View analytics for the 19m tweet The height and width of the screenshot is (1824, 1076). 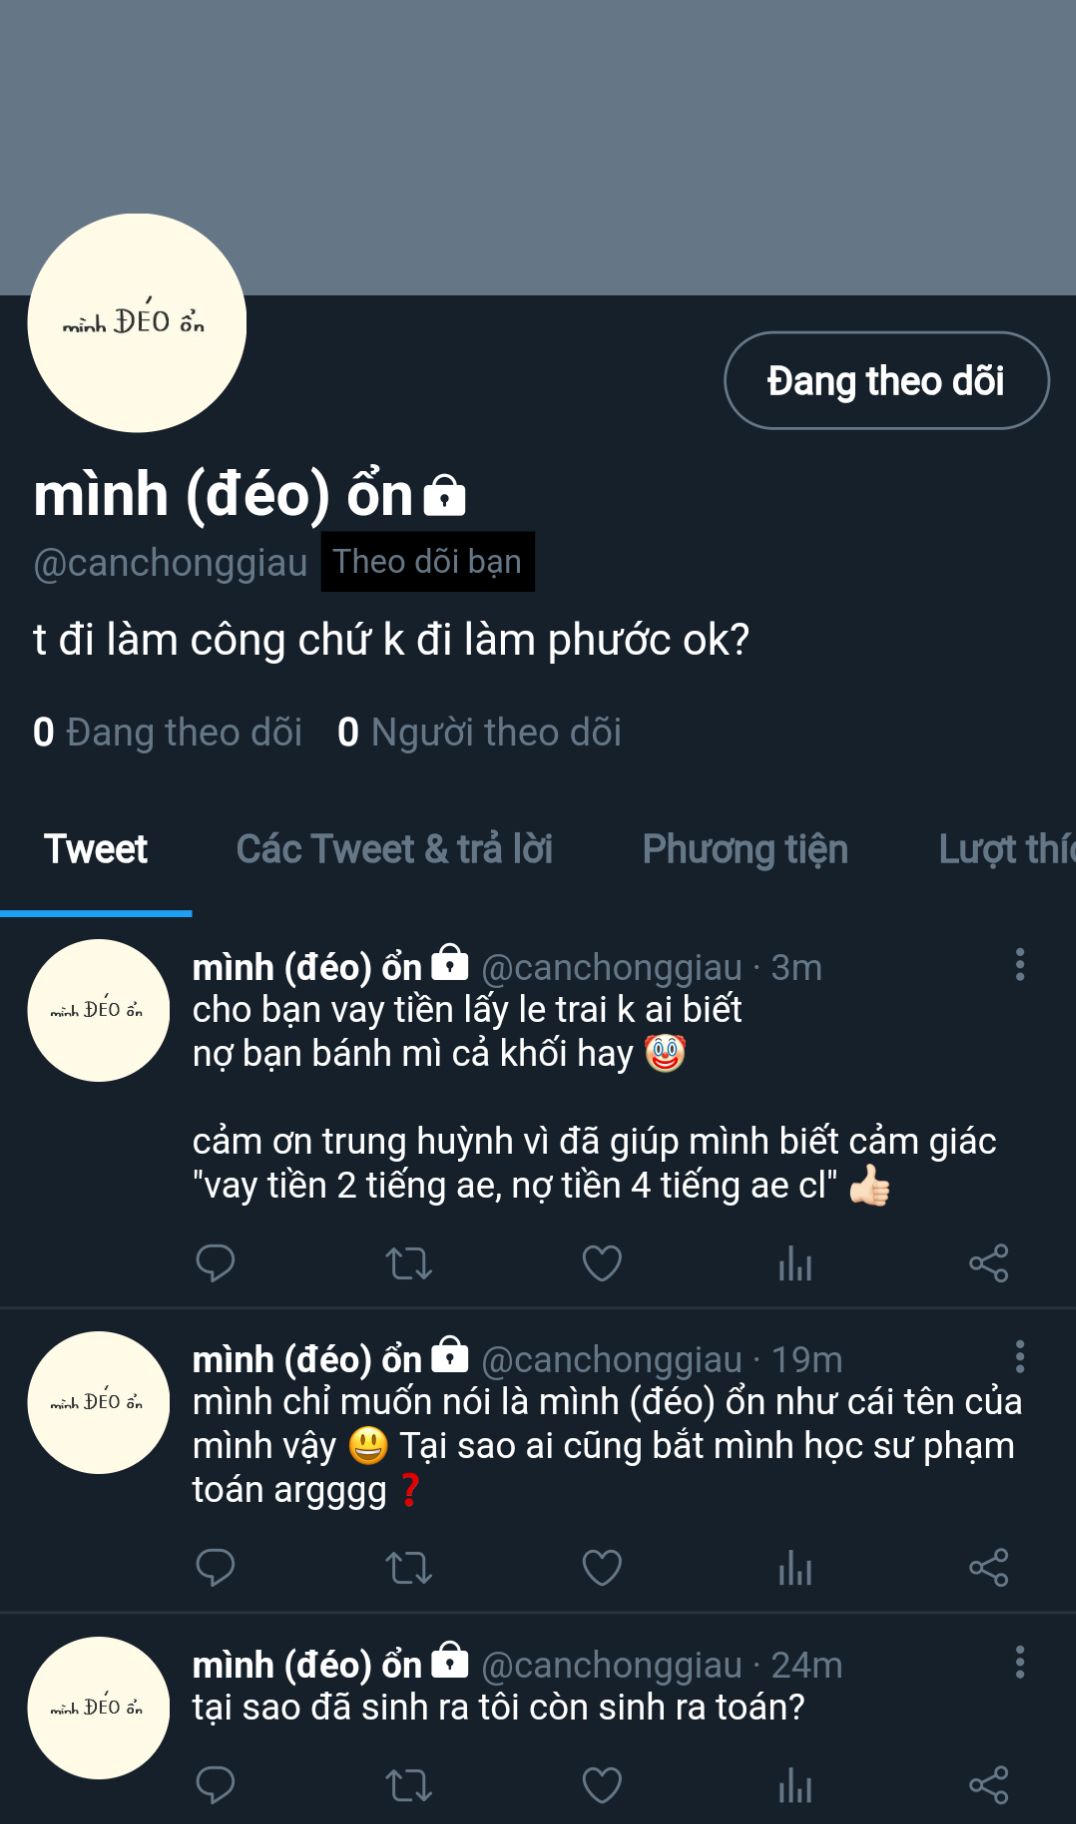point(795,1567)
